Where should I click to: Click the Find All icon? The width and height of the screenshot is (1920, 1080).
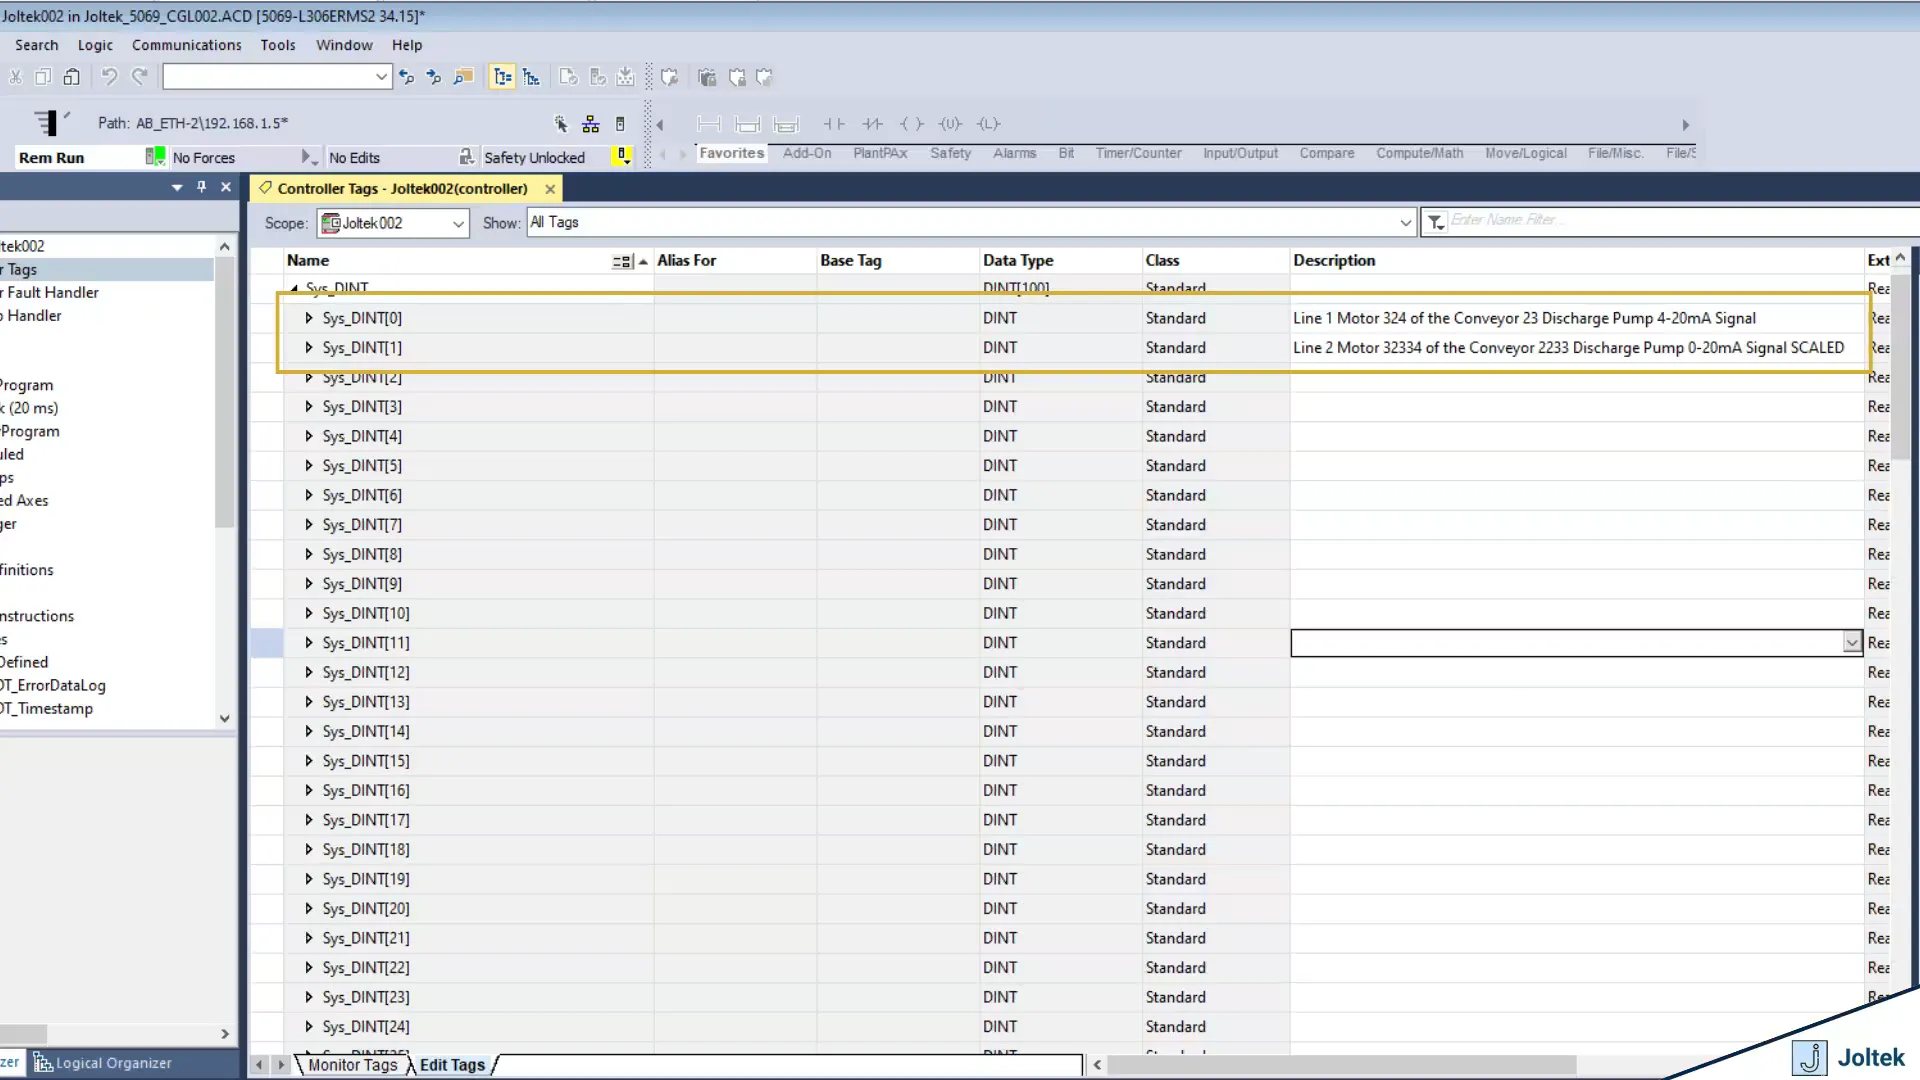462,77
